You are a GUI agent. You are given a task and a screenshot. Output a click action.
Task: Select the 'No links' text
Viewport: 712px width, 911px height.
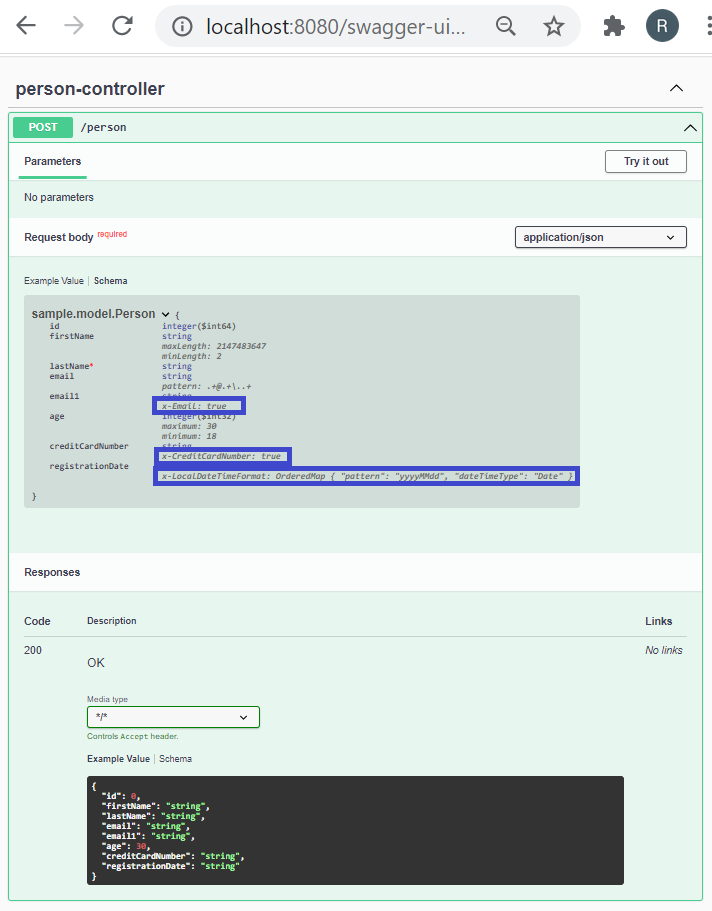tap(664, 650)
